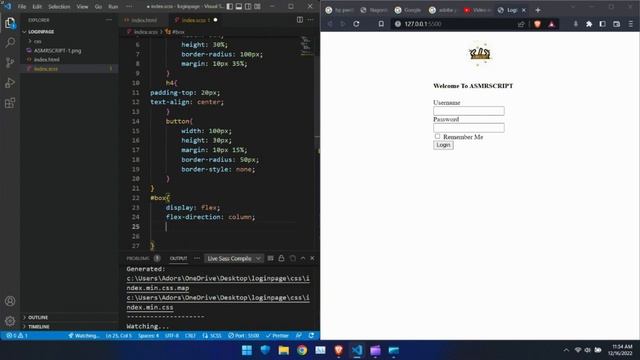Maximize the bottom panel size

pyautogui.click(x=303, y=258)
